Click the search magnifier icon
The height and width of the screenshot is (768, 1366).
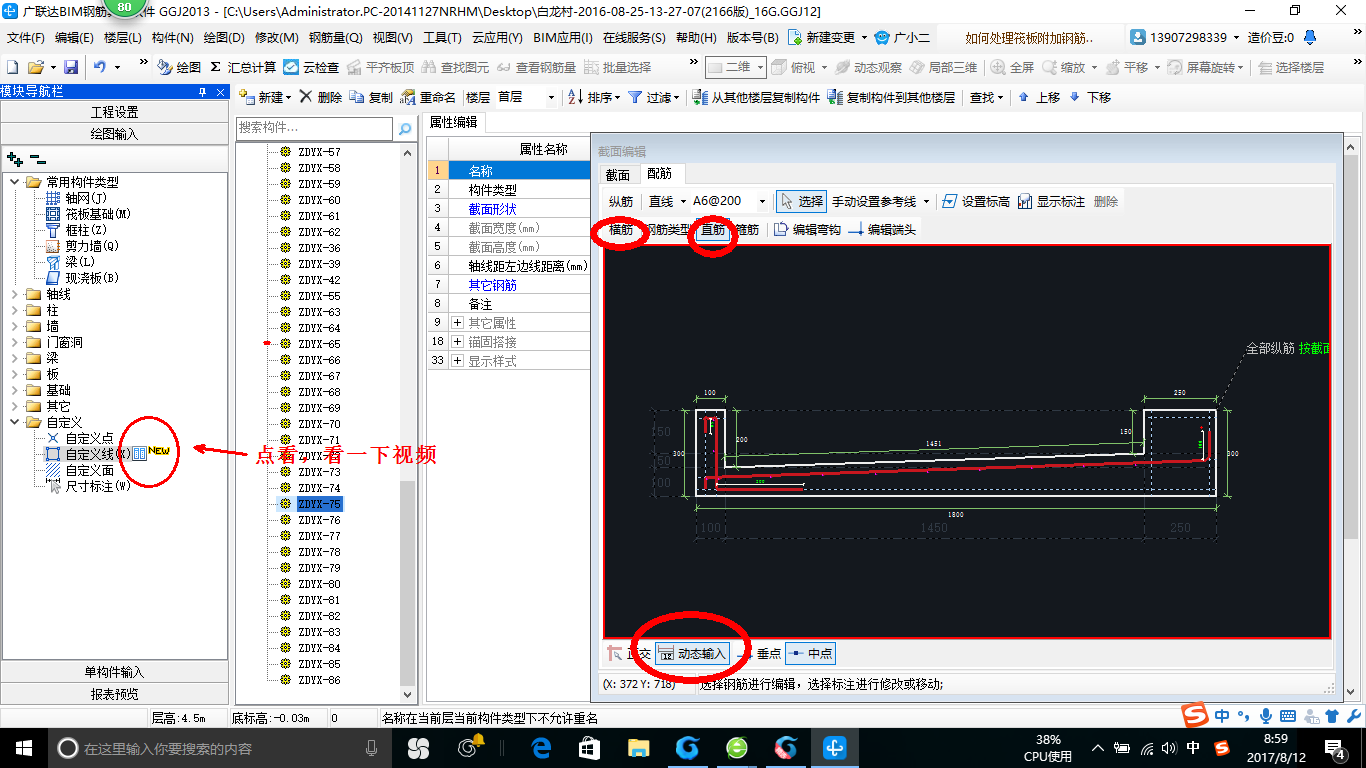(405, 129)
